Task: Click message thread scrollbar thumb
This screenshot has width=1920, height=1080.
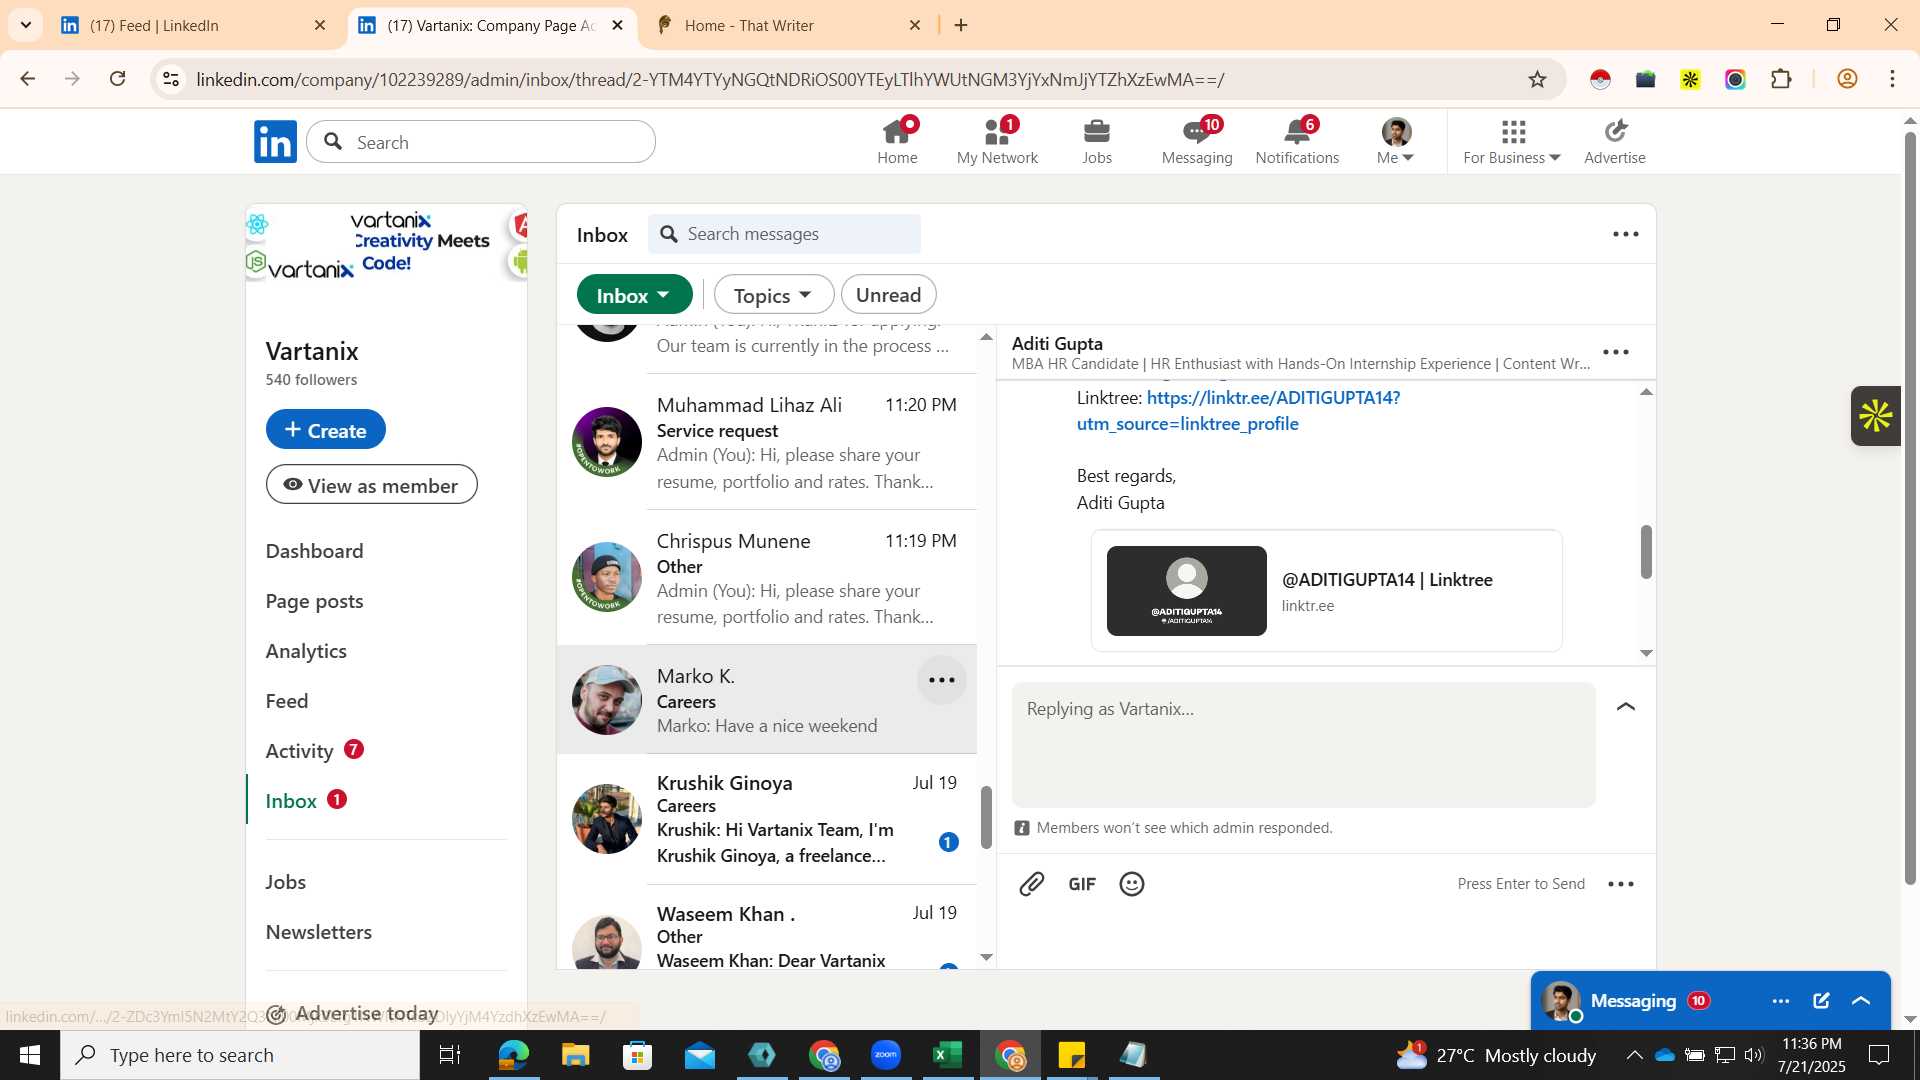Action: click(x=1646, y=551)
